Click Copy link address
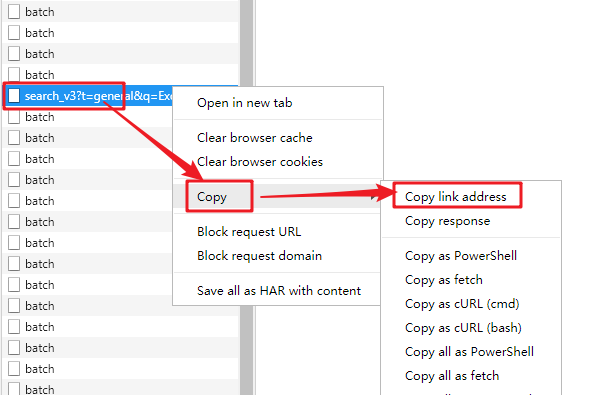This screenshot has width=613, height=395. (x=455, y=197)
